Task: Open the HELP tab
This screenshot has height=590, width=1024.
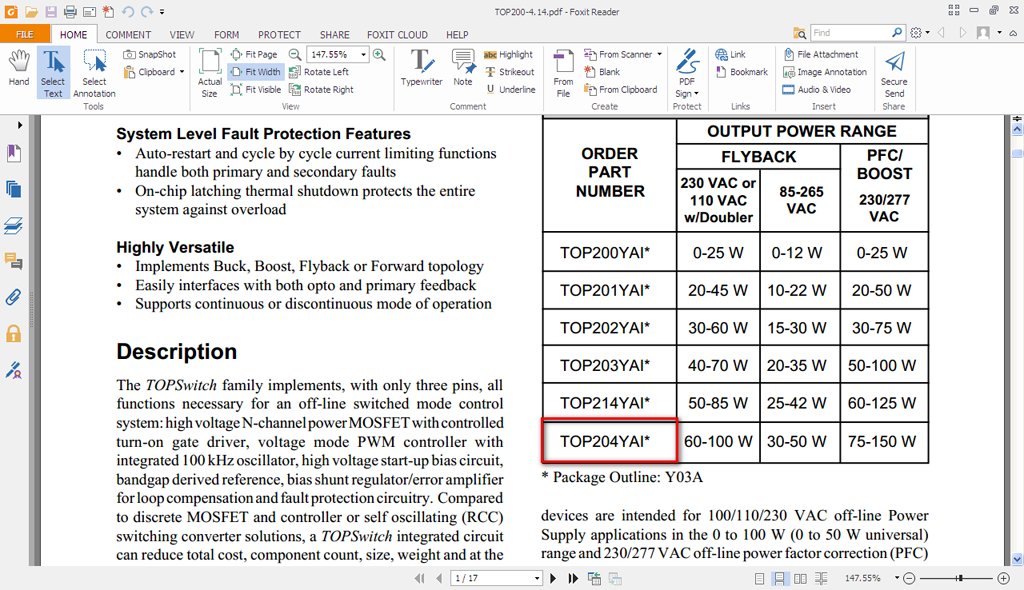Action: [457, 35]
